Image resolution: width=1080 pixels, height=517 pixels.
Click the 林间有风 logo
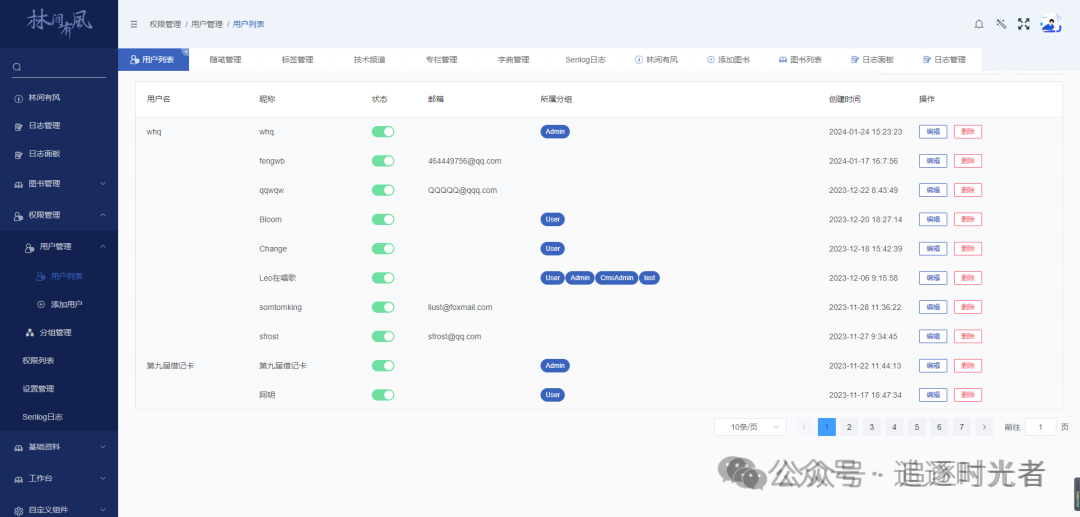click(x=59, y=22)
